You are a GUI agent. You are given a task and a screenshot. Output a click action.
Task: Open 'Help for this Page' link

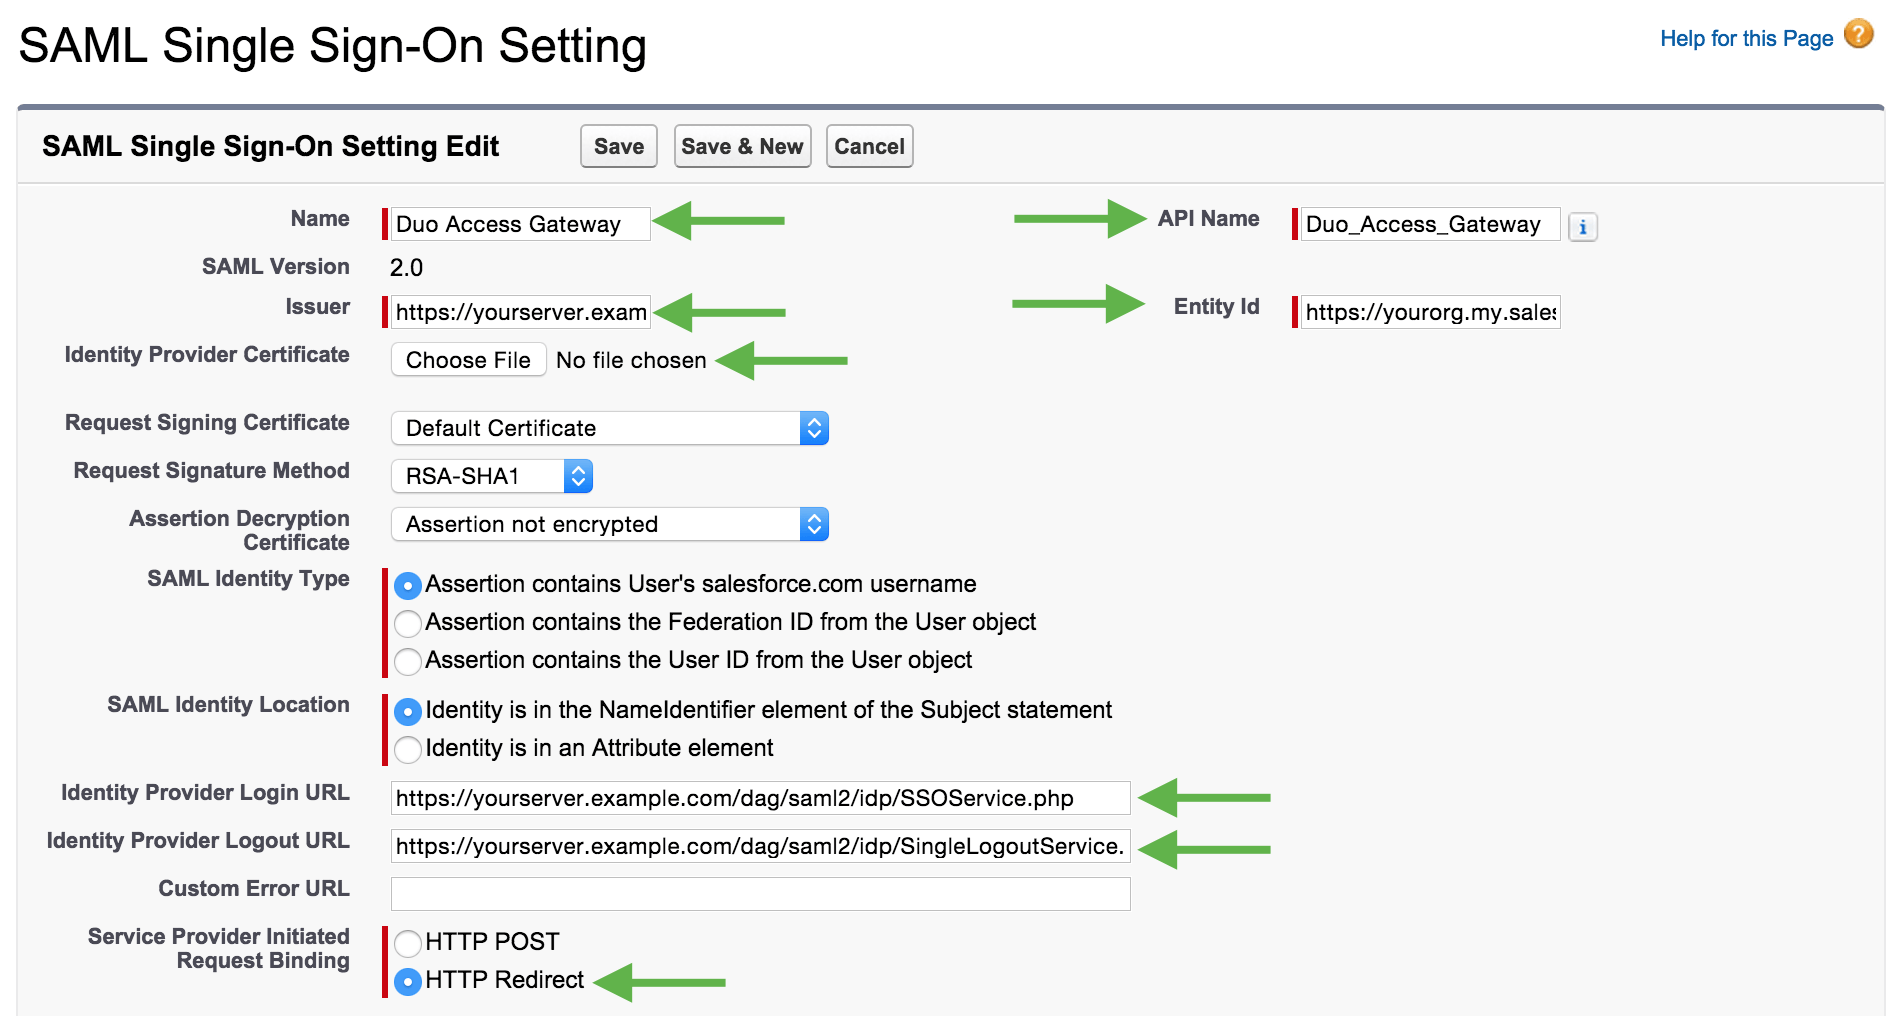click(x=1745, y=38)
